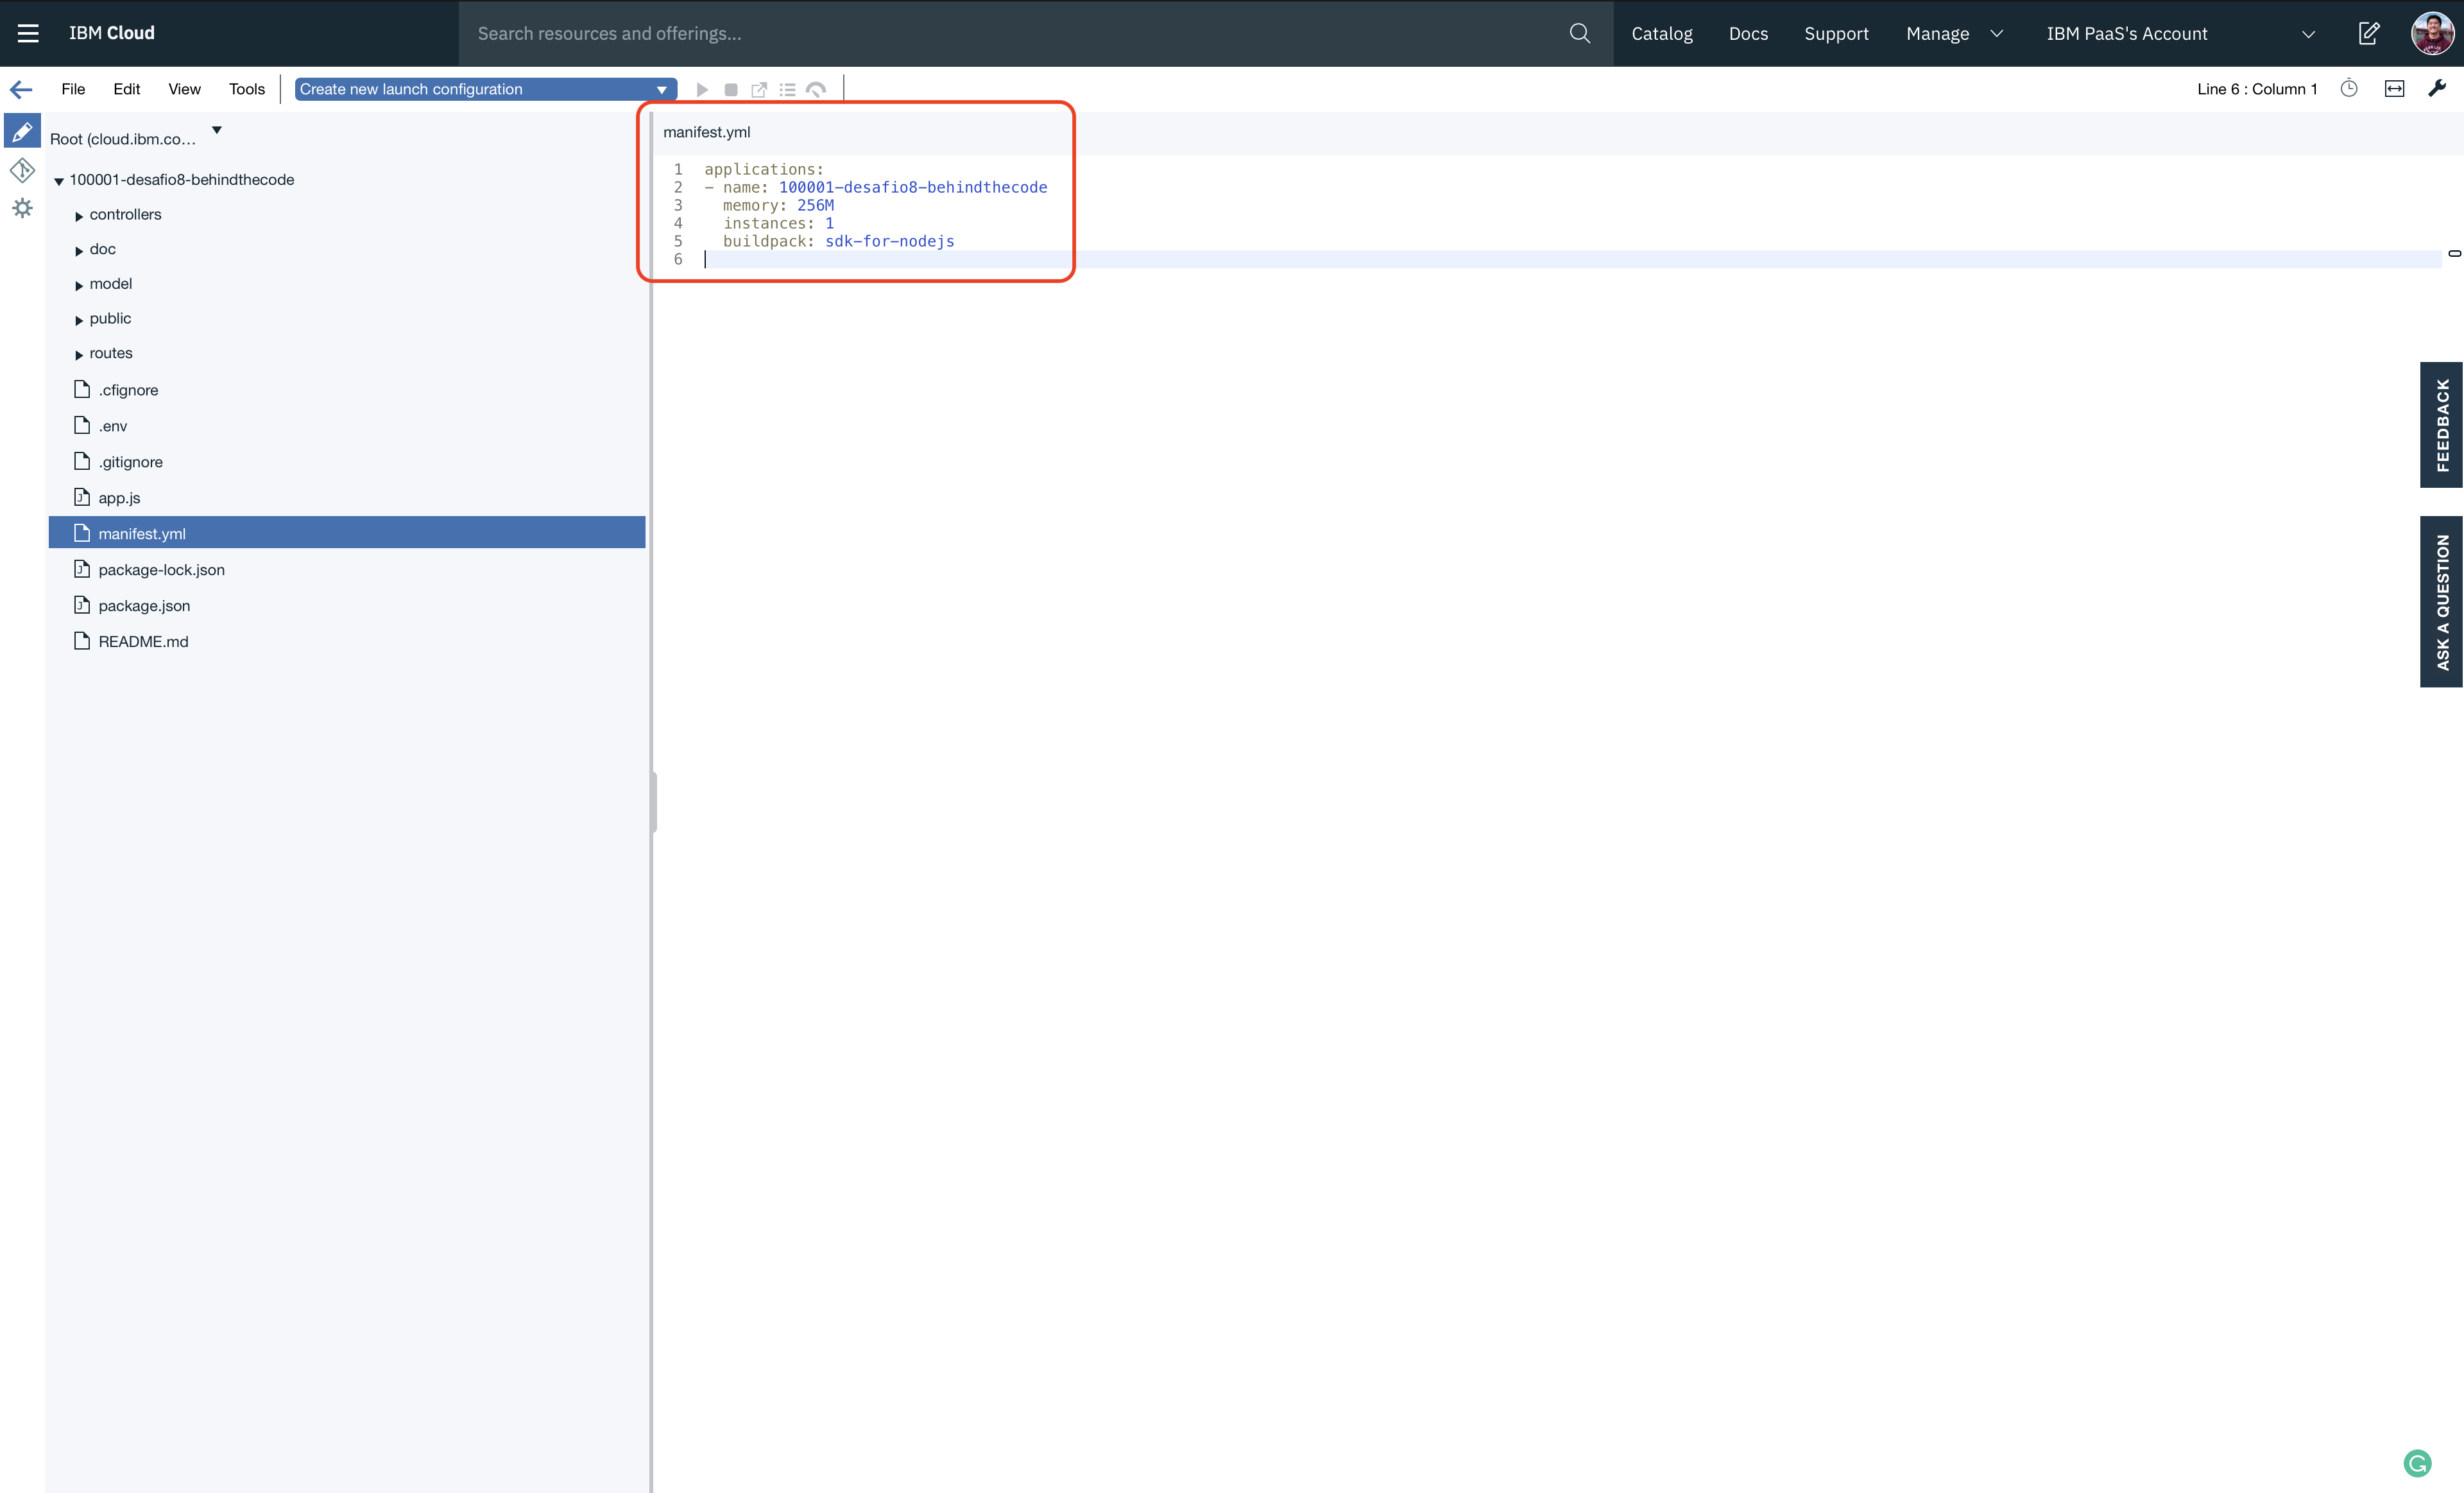Click the stop application button
Image resolution: width=2464 pixels, height=1493 pixels.
(731, 90)
